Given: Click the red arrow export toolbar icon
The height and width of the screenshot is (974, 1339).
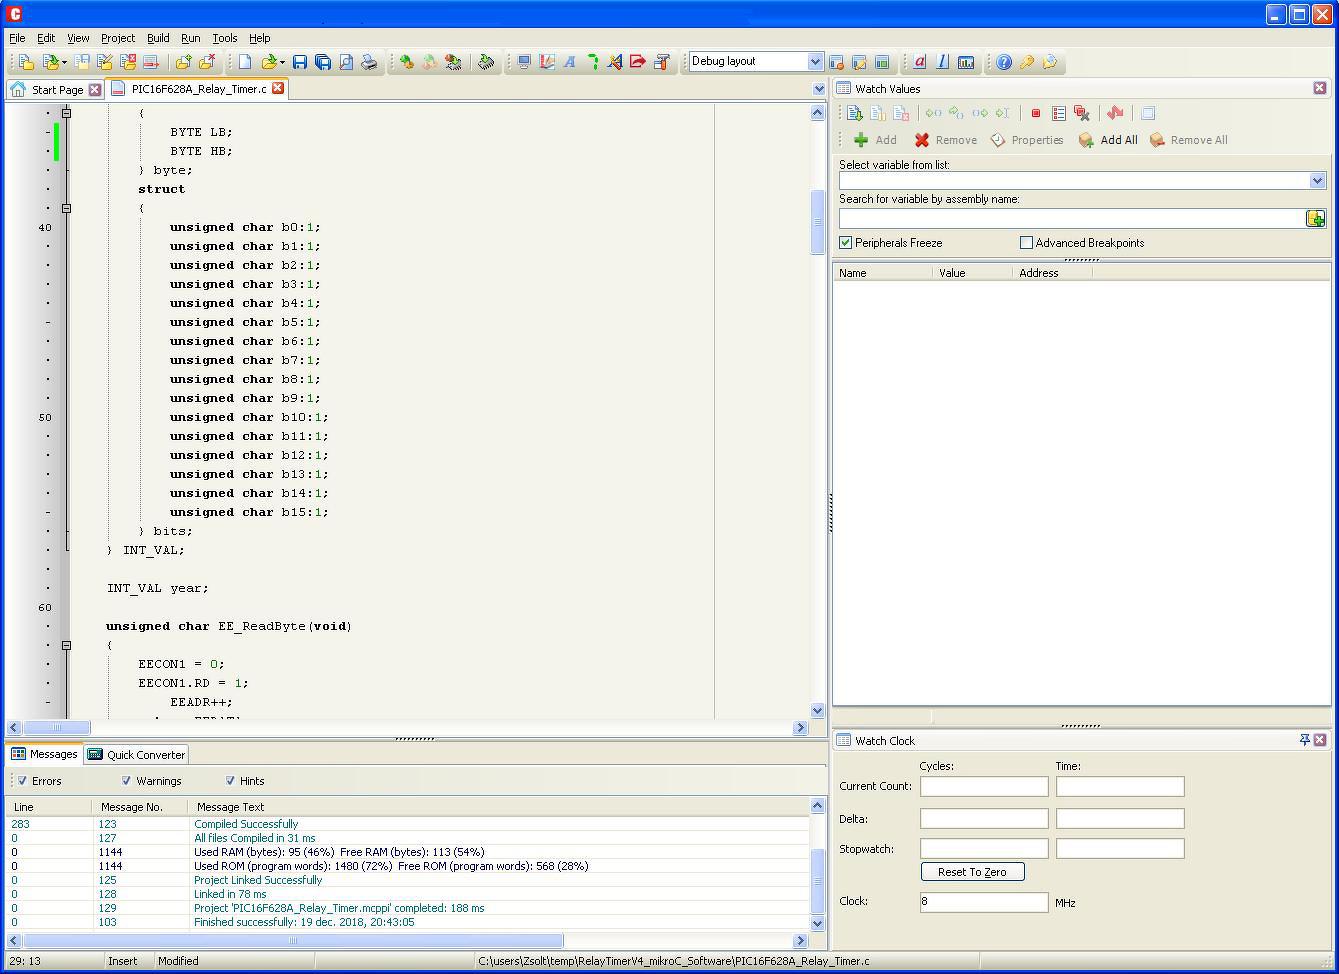Looking at the screenshot, I should [638, 62].
